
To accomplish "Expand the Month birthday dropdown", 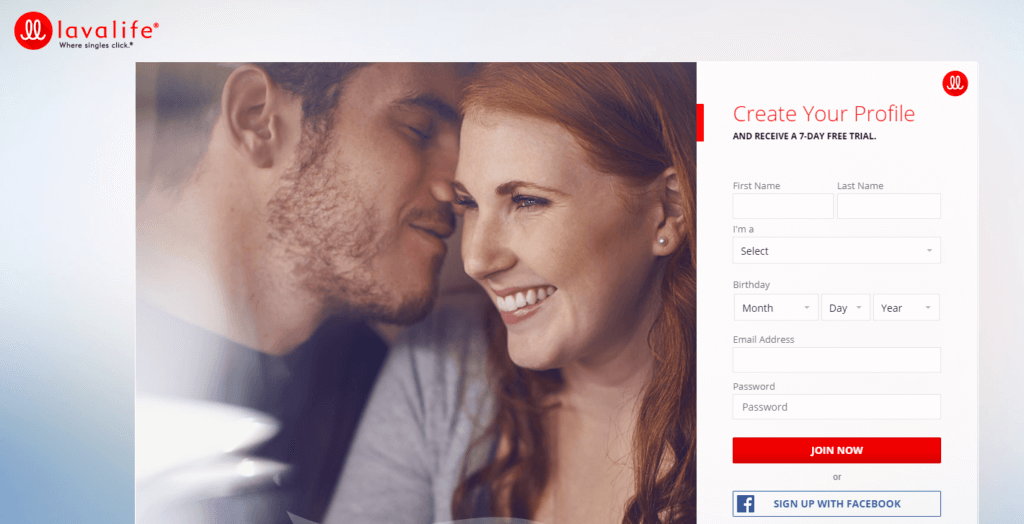I will pyautogui.click(x=776, y=308).
